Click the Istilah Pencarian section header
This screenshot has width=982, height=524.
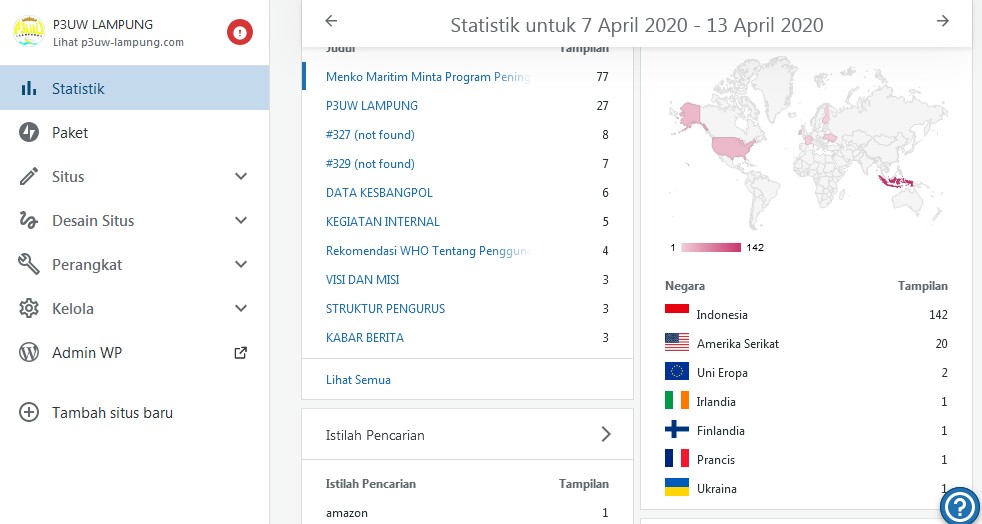point(467,434)
